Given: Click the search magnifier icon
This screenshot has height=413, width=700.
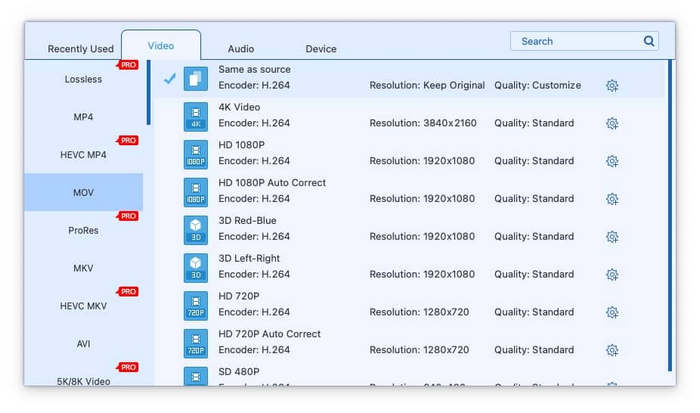Looking at the screenshot, I should [649, 42].
